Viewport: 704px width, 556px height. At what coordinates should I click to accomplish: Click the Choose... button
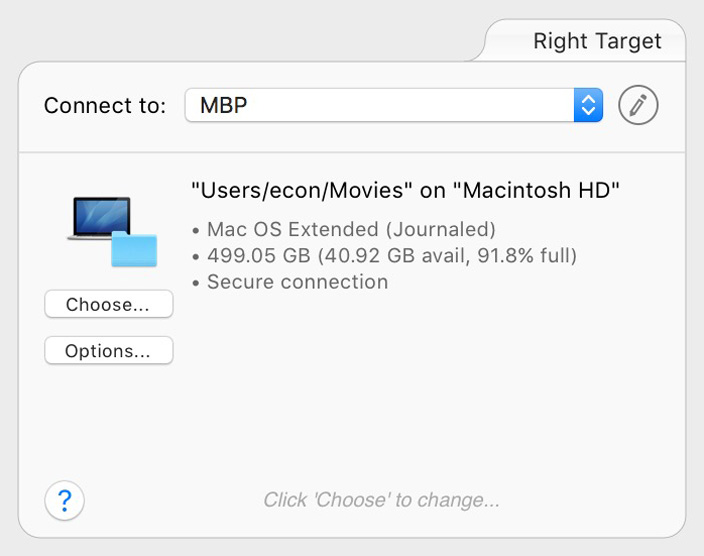109,304
